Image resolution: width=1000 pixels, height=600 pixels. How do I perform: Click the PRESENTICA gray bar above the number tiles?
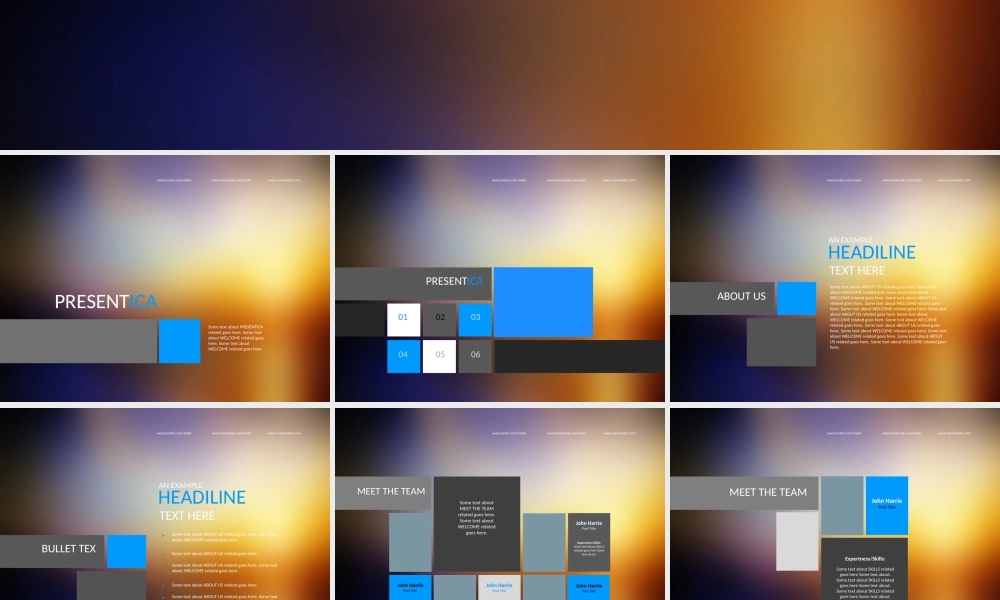[x=413, y=283]
